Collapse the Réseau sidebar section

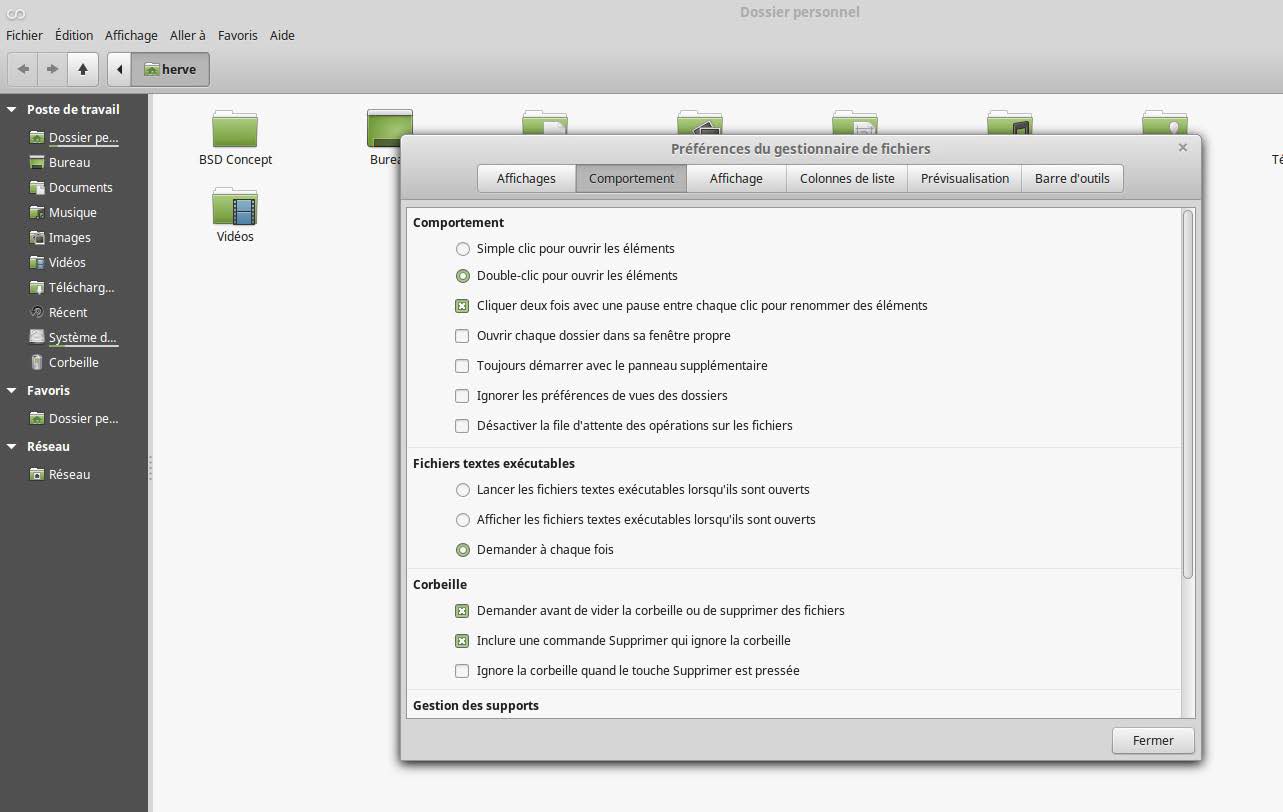click(x=12, y=447)
